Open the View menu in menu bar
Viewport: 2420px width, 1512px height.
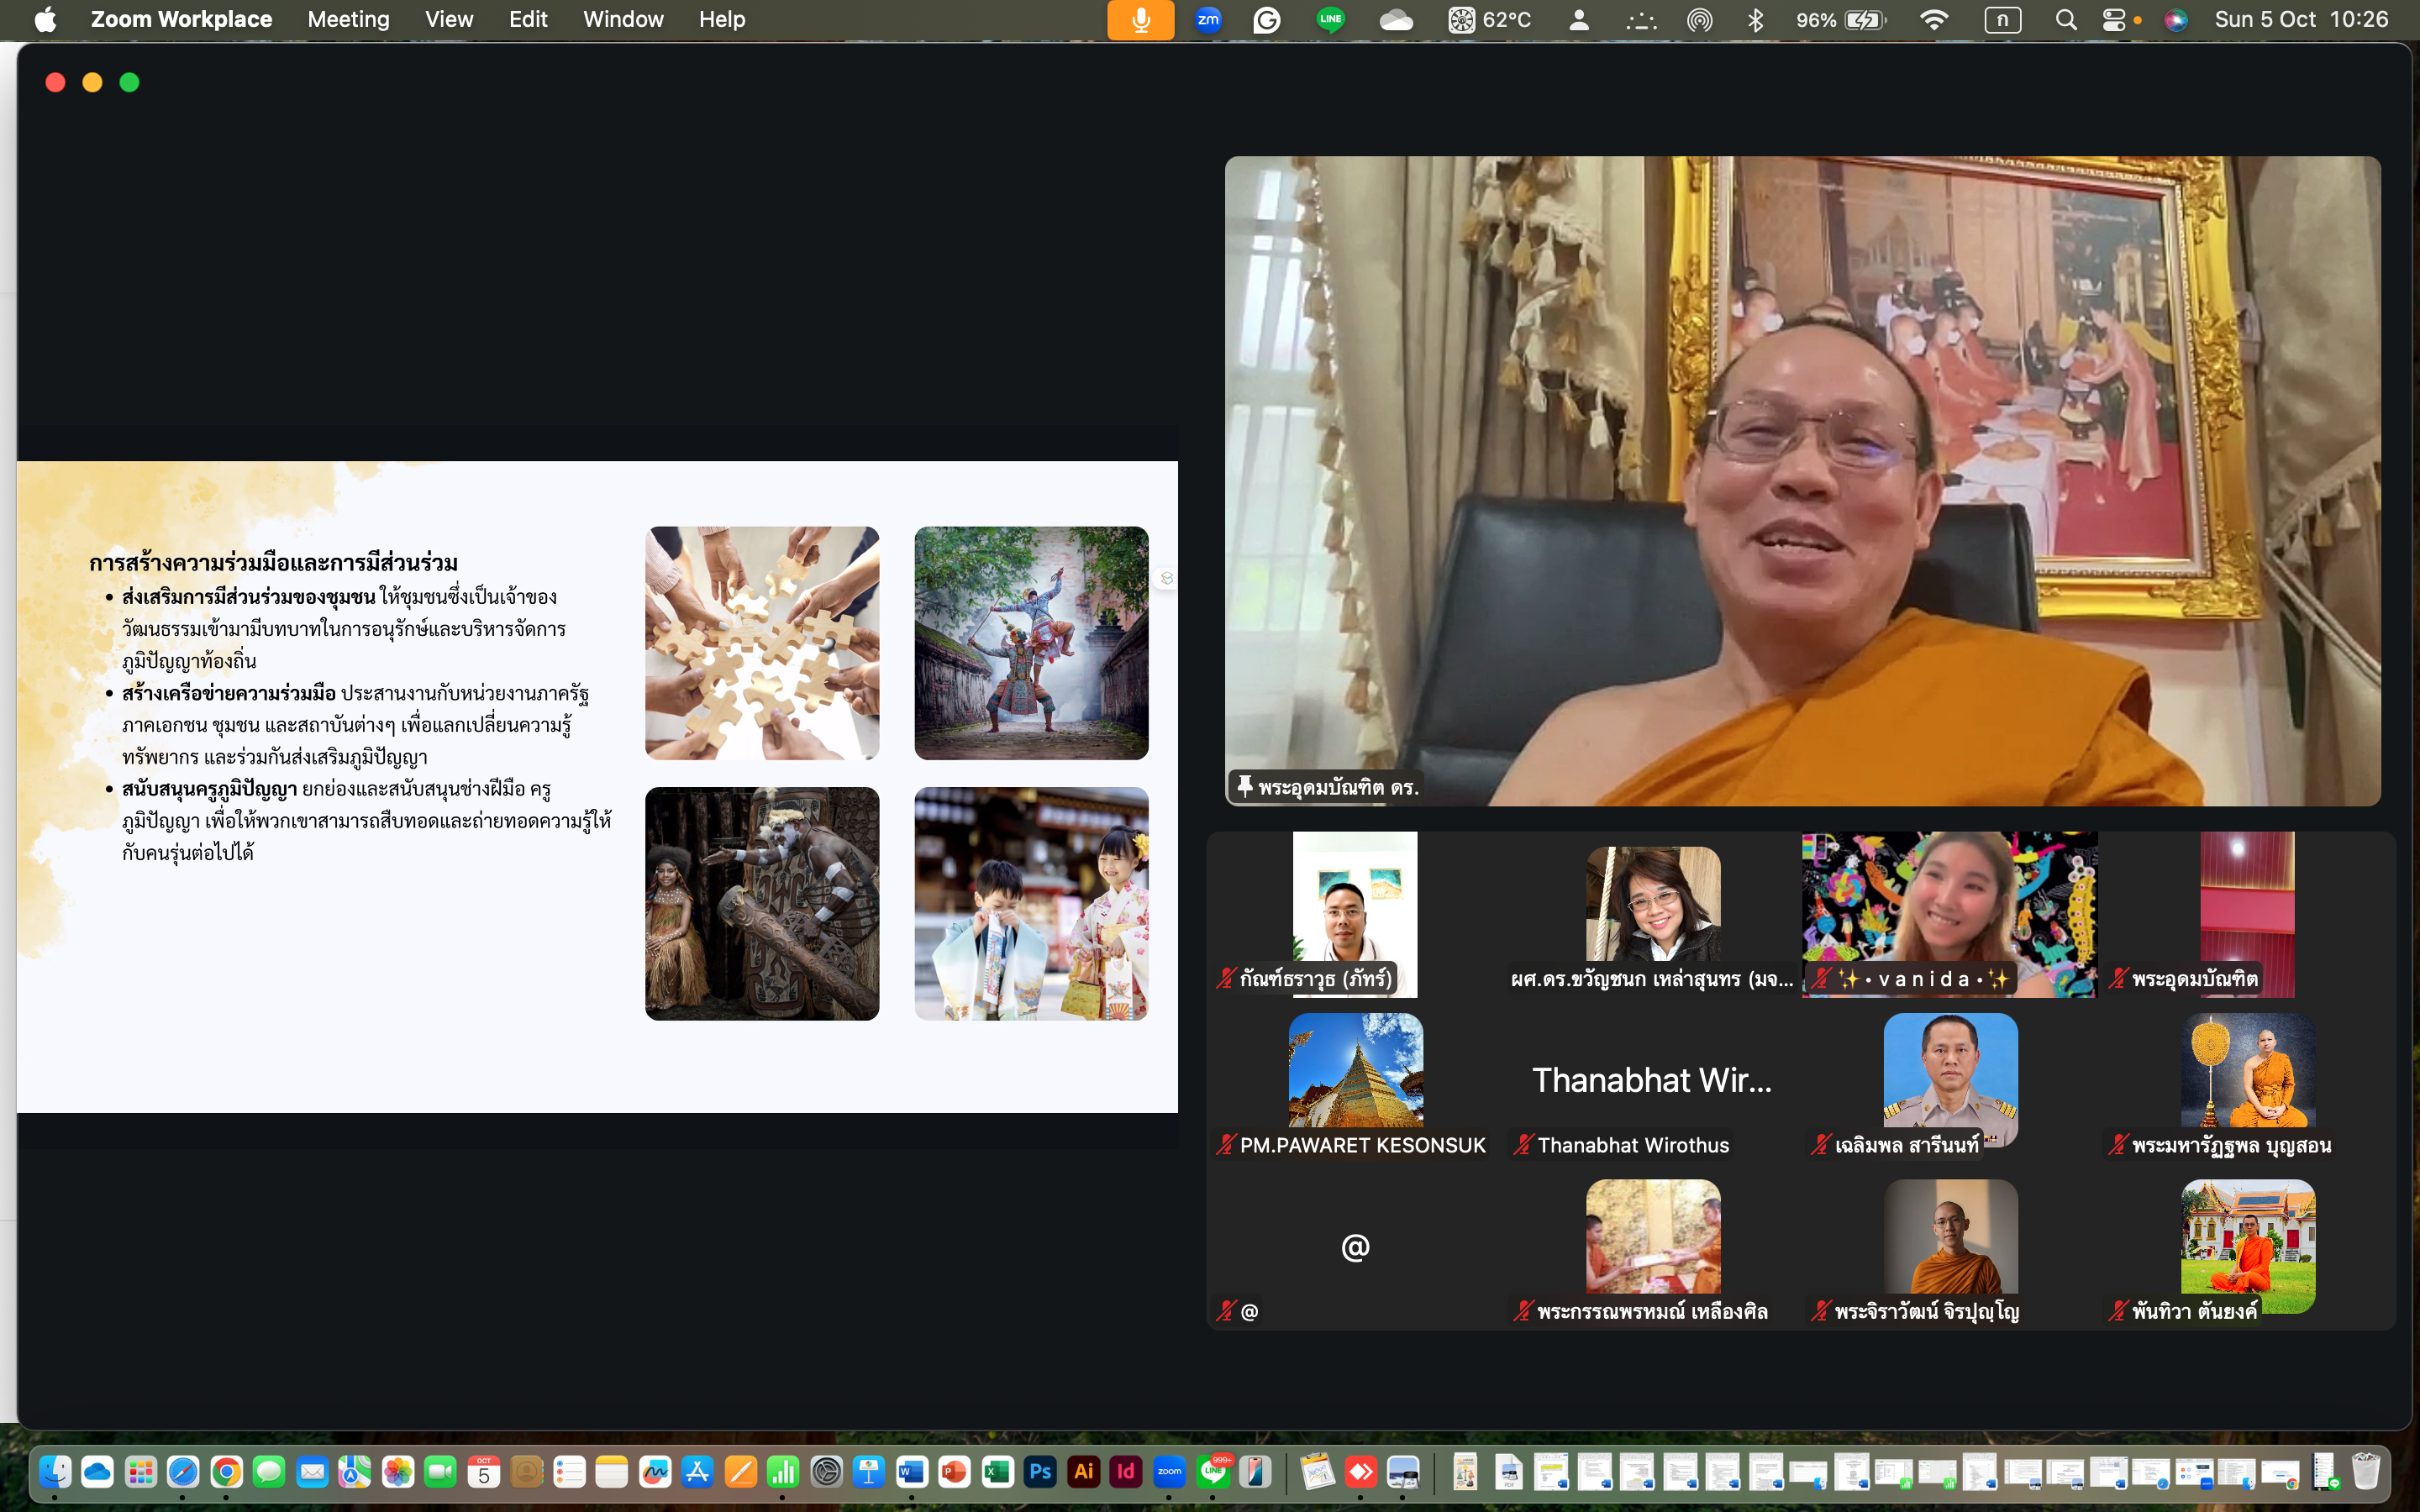click(448, 19)
